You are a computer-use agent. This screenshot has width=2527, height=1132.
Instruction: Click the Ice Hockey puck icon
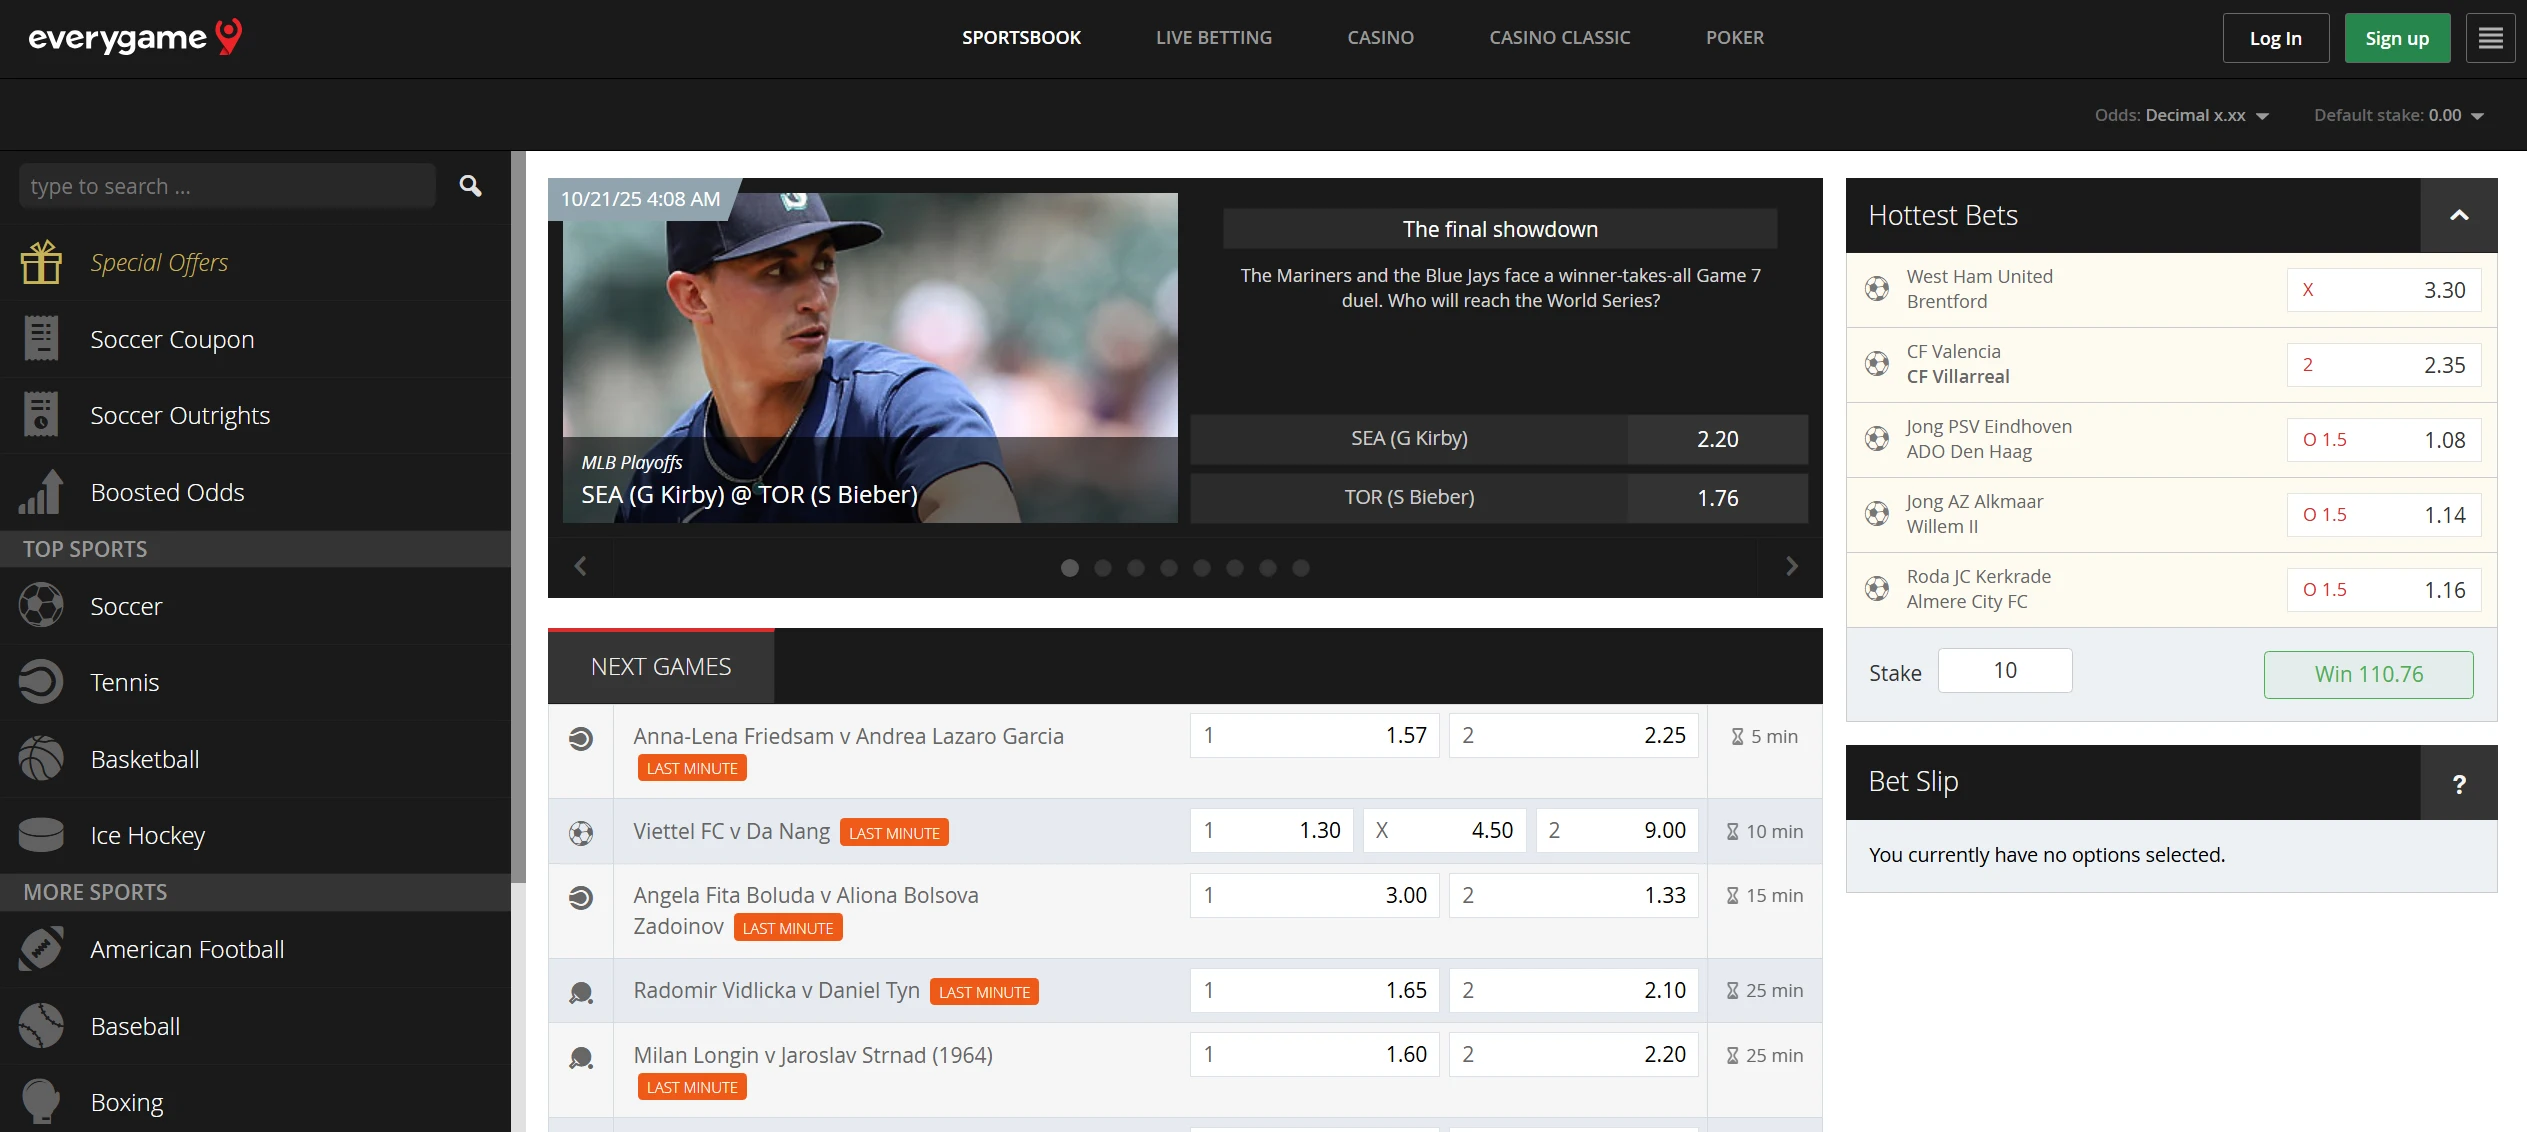click(41, 835)
